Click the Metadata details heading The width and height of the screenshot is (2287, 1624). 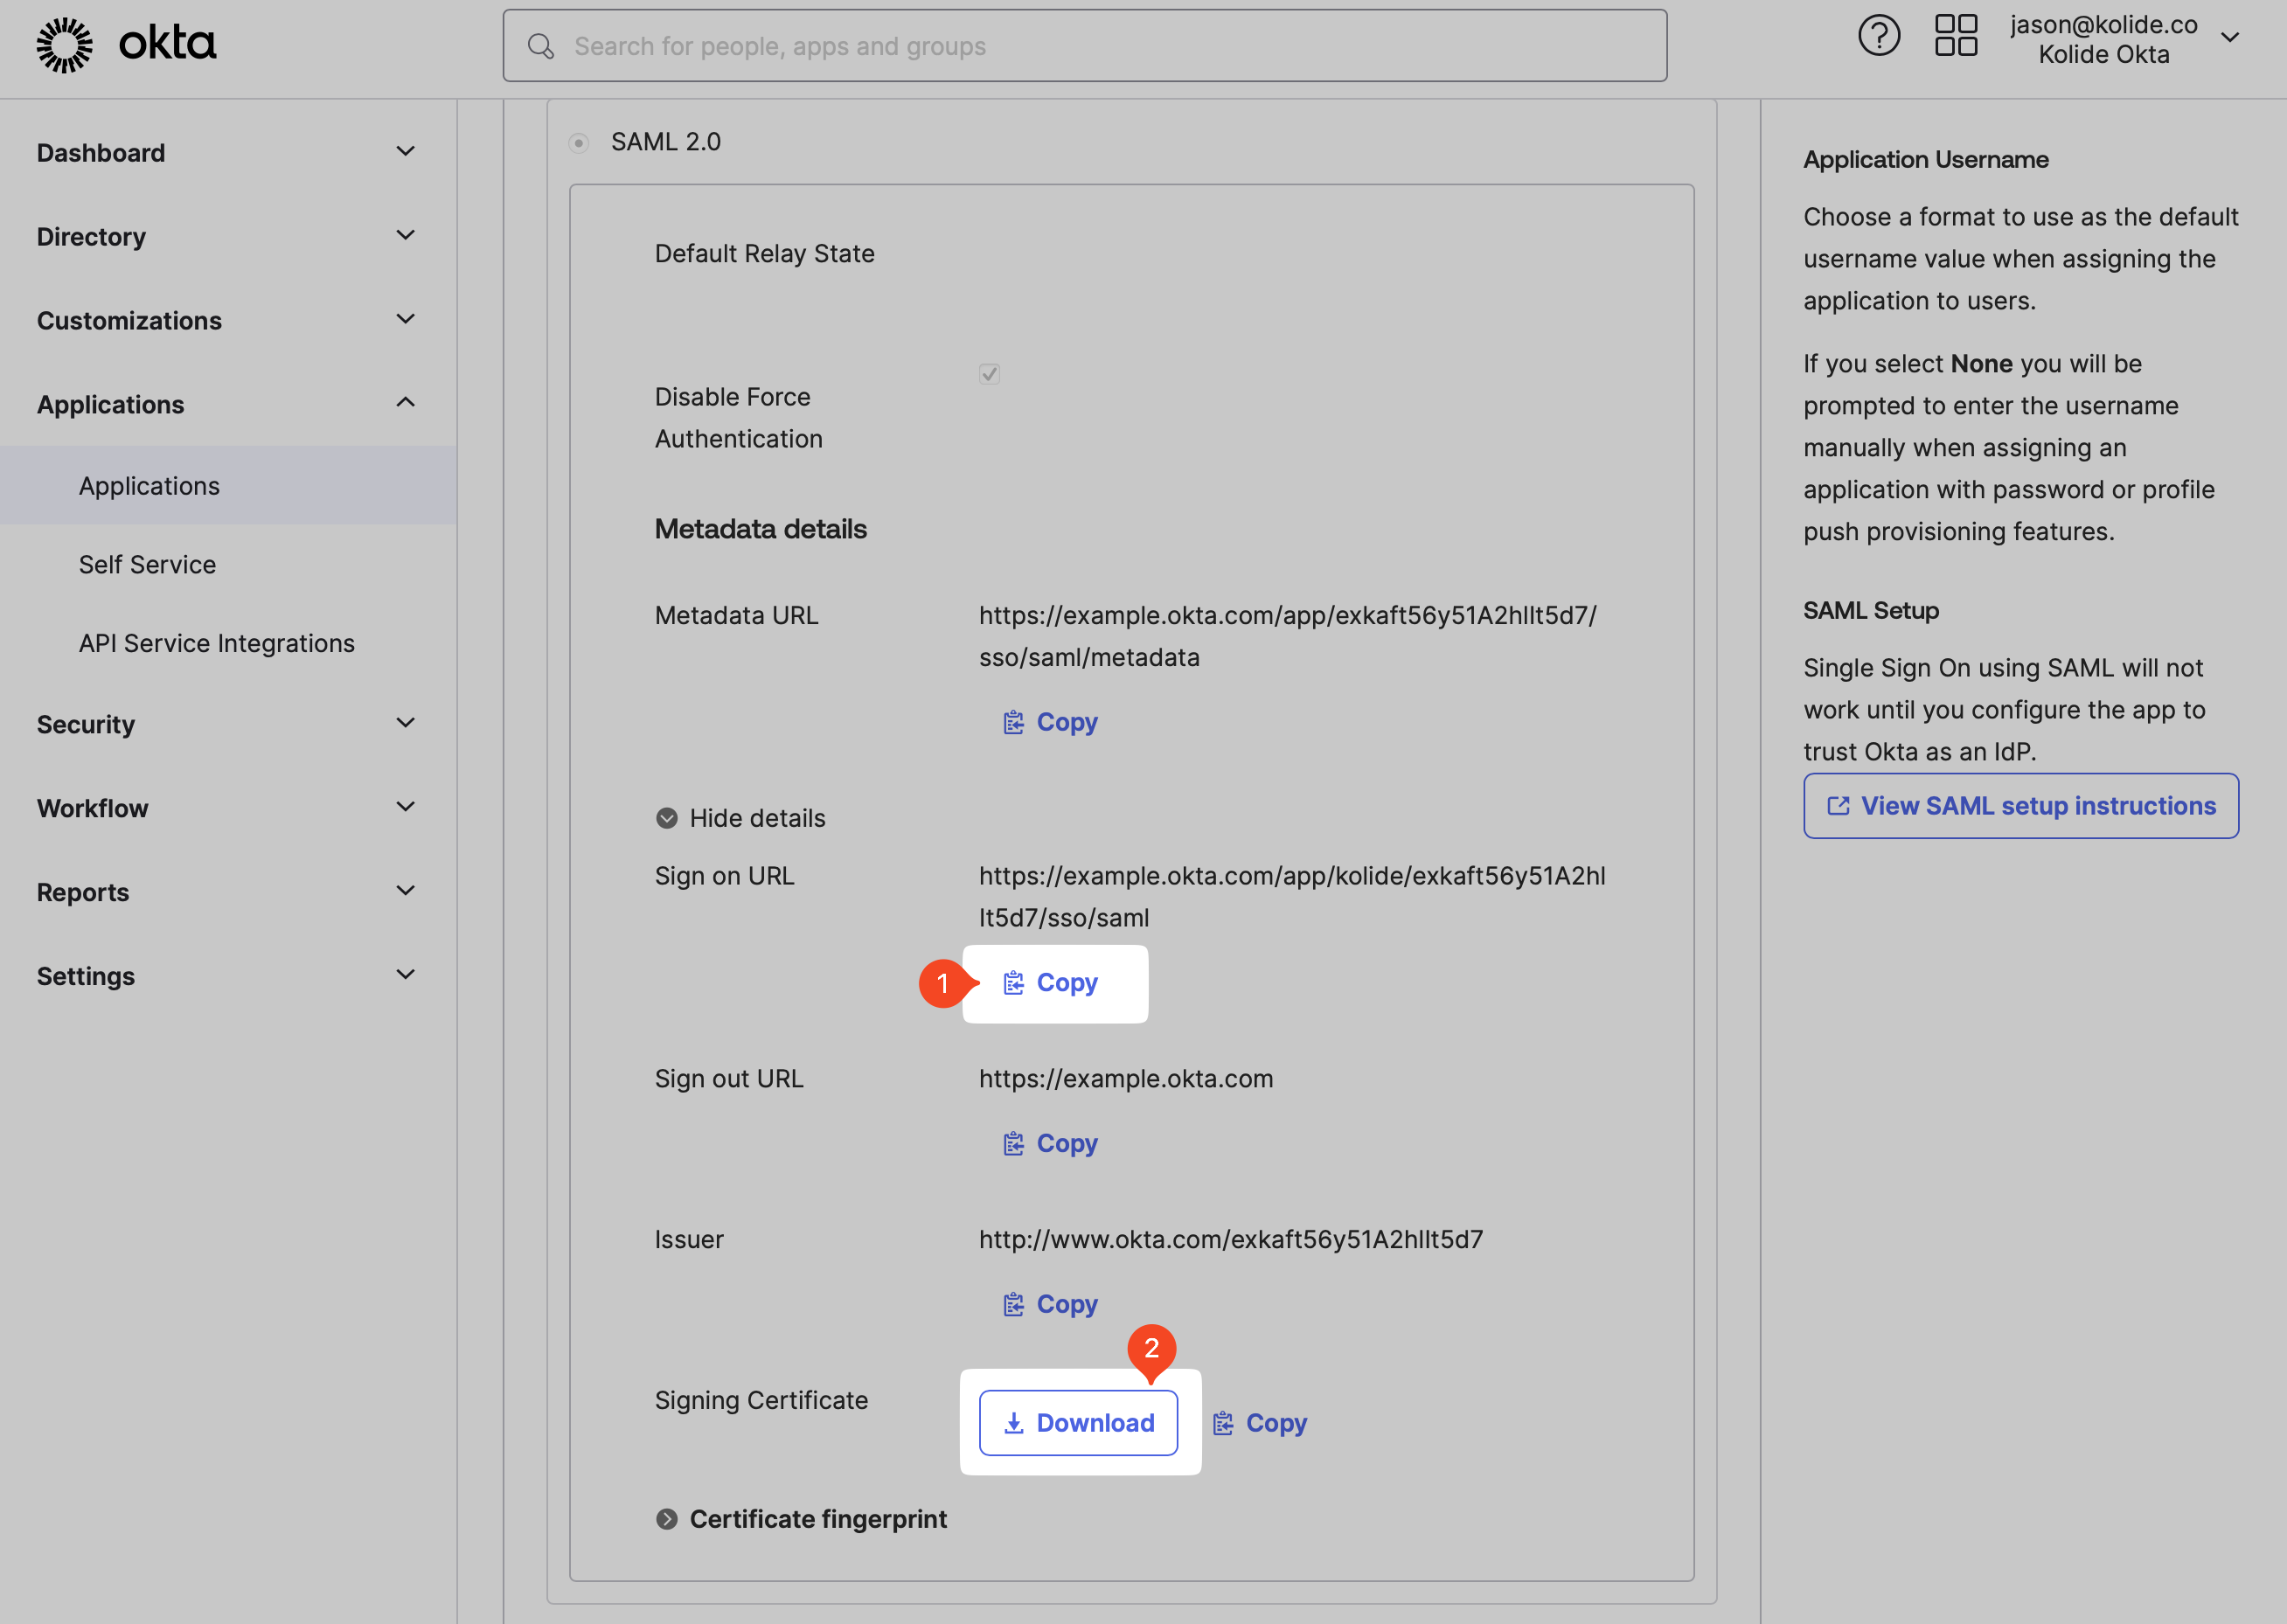(761, 529)
